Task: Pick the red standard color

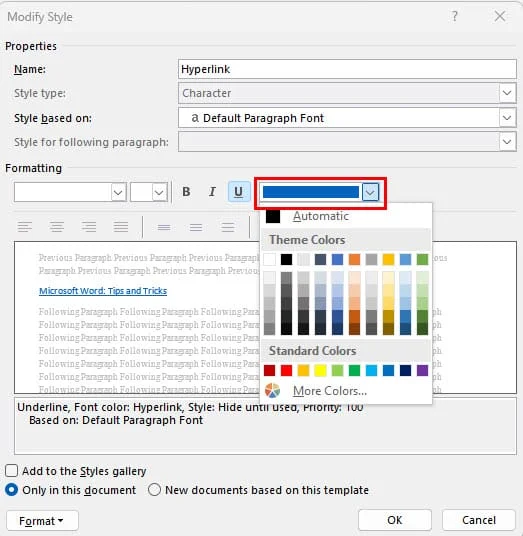Action: click(x=286, y=370)
